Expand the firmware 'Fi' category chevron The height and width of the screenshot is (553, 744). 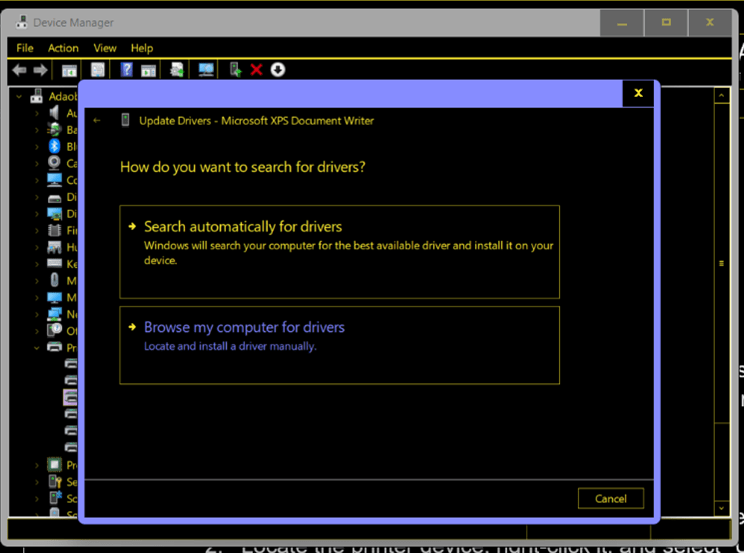coord(37,230)
